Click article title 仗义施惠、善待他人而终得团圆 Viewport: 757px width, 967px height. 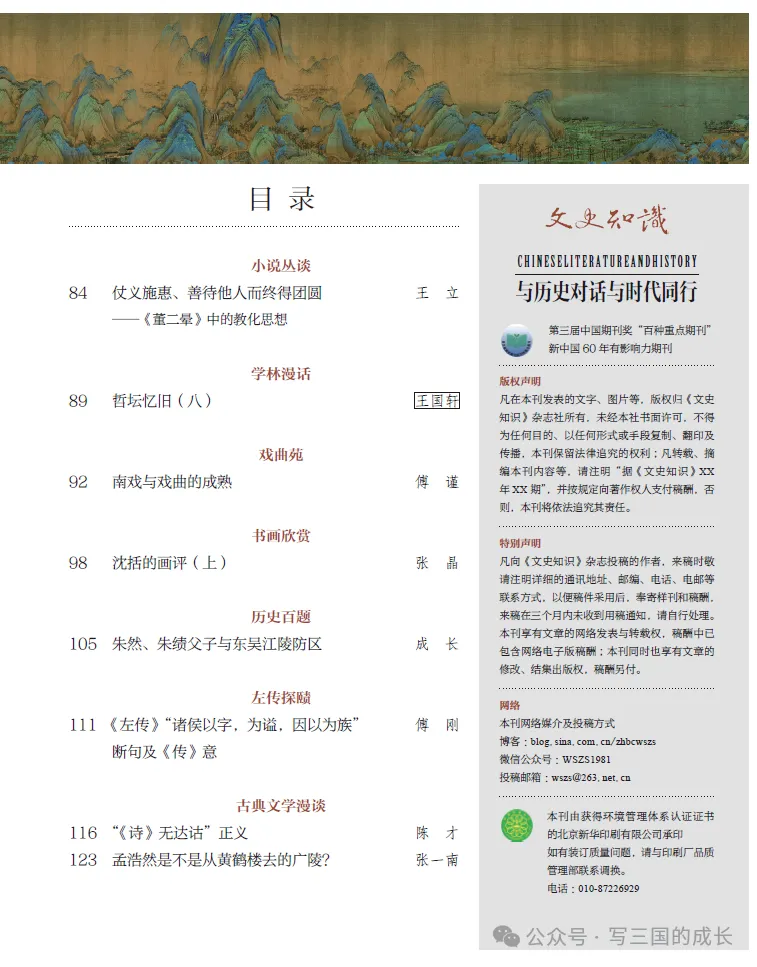pyautogui.click(x=217, y=293)
